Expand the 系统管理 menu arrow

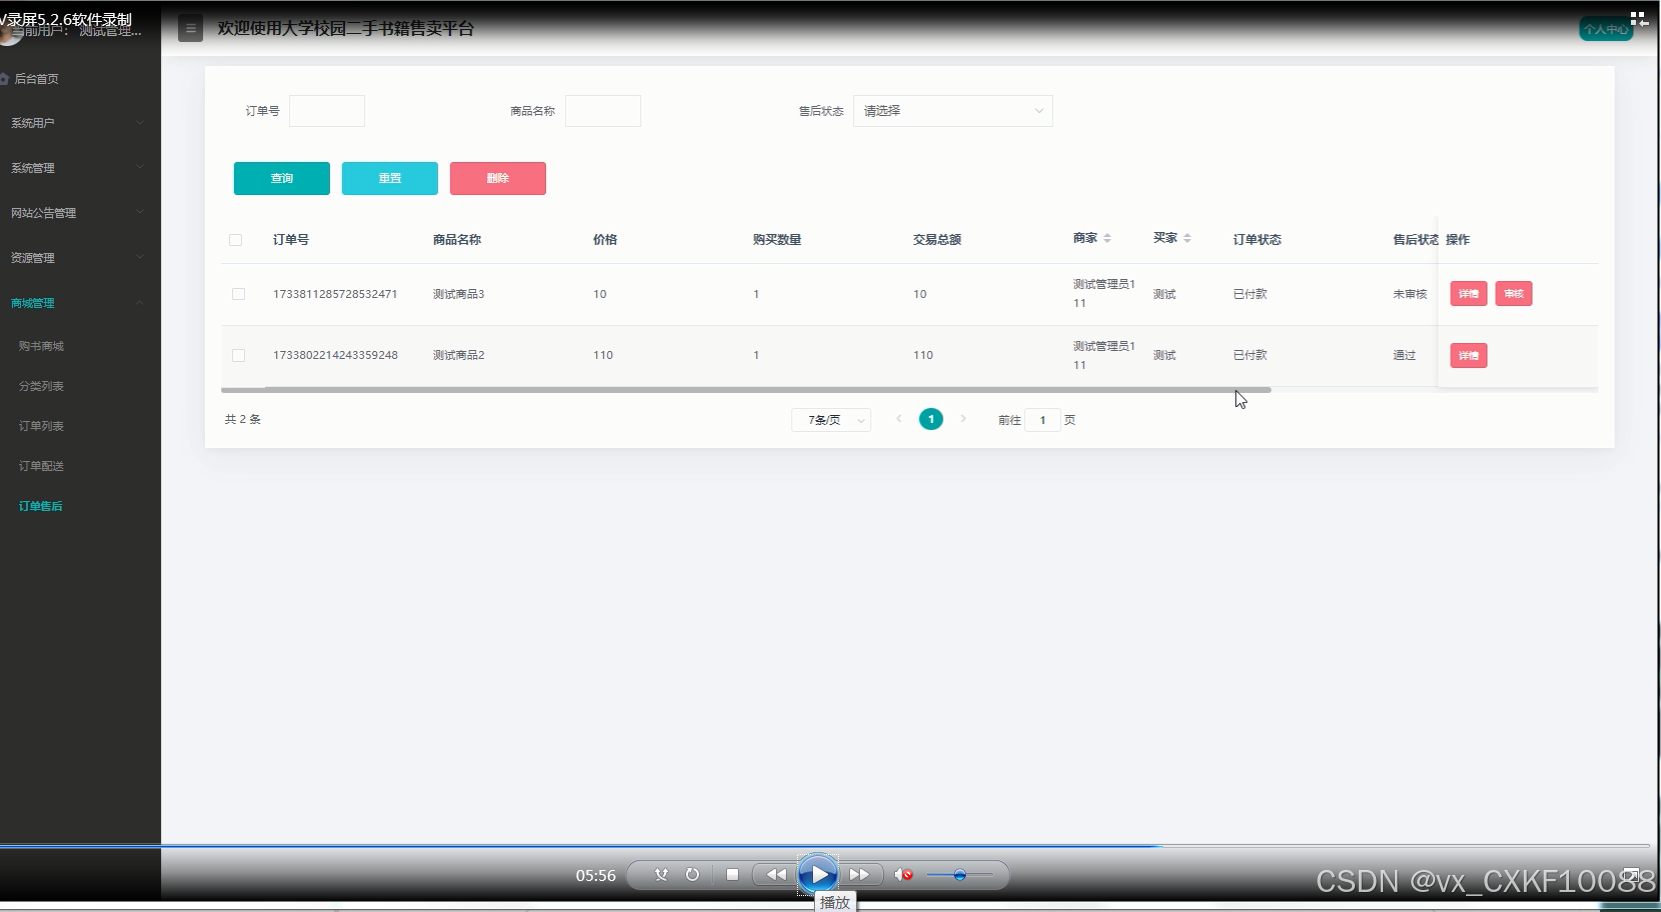pyautogui.click(x=140, y=167)
